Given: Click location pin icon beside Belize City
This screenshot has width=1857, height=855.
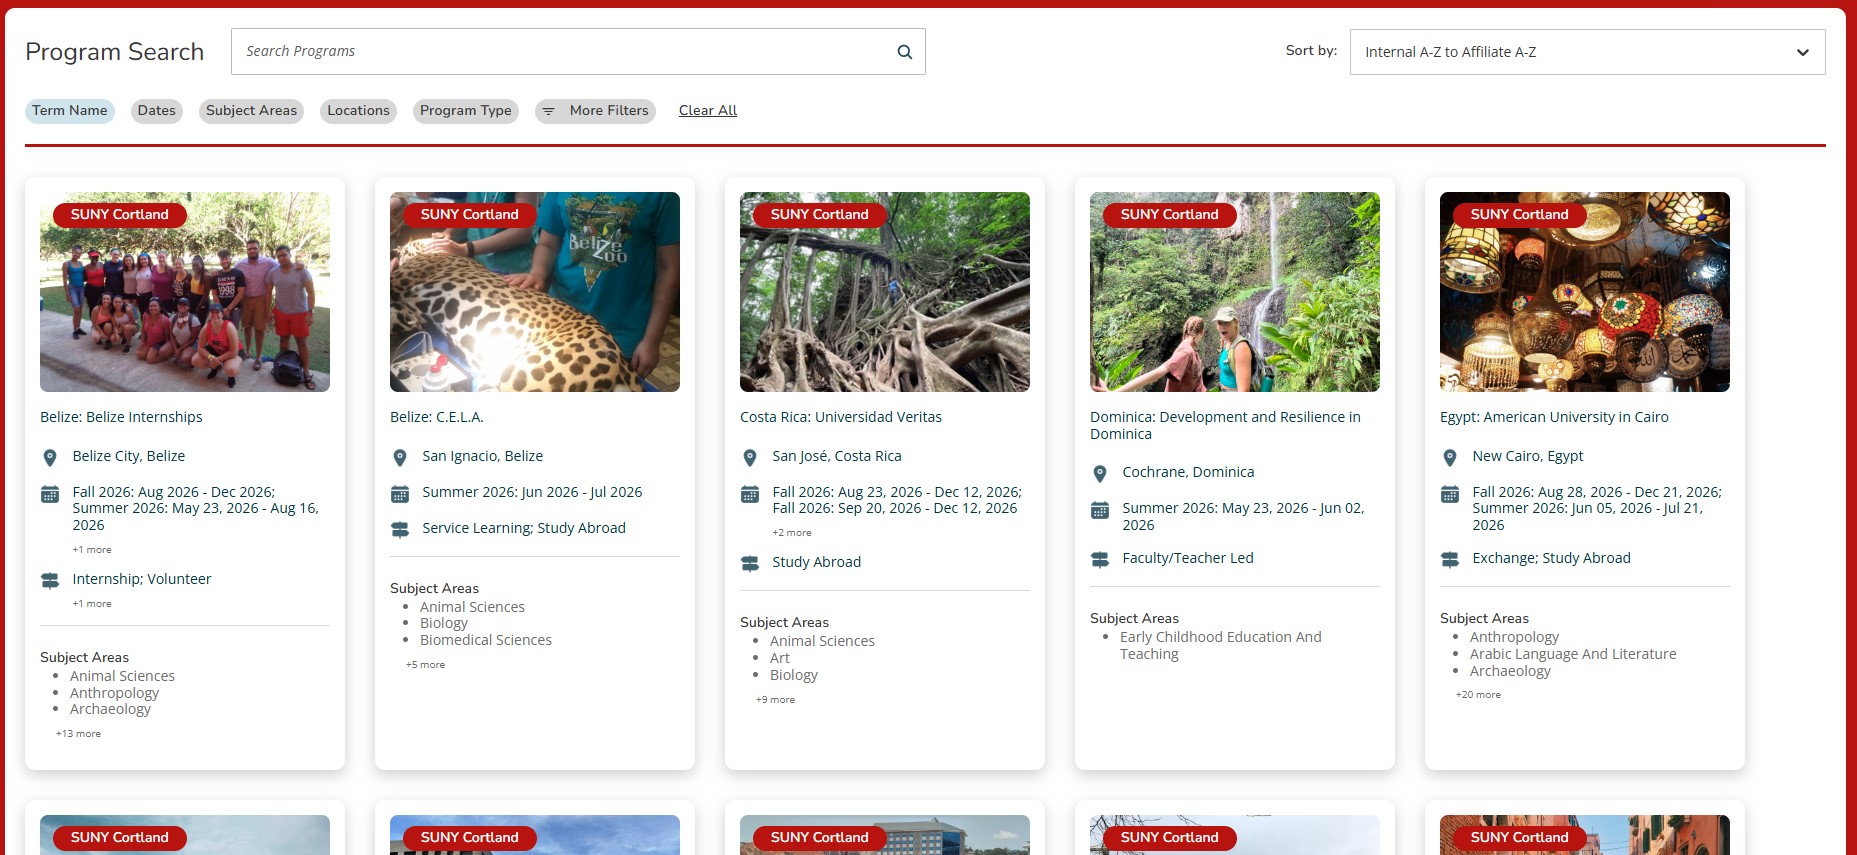Looking at the screenshot, I should coord(50,458).
